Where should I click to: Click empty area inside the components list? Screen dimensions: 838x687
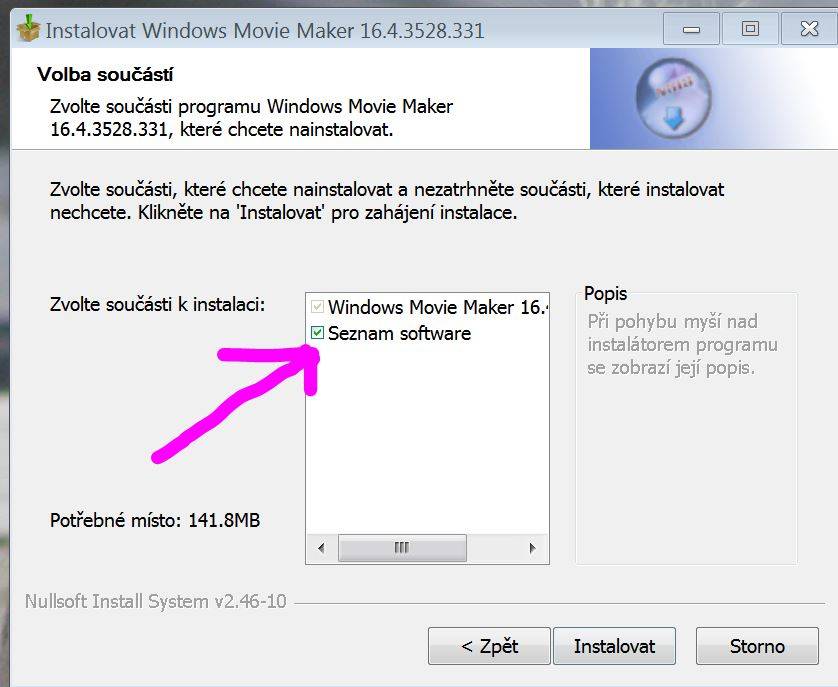(x=427, y=438)
